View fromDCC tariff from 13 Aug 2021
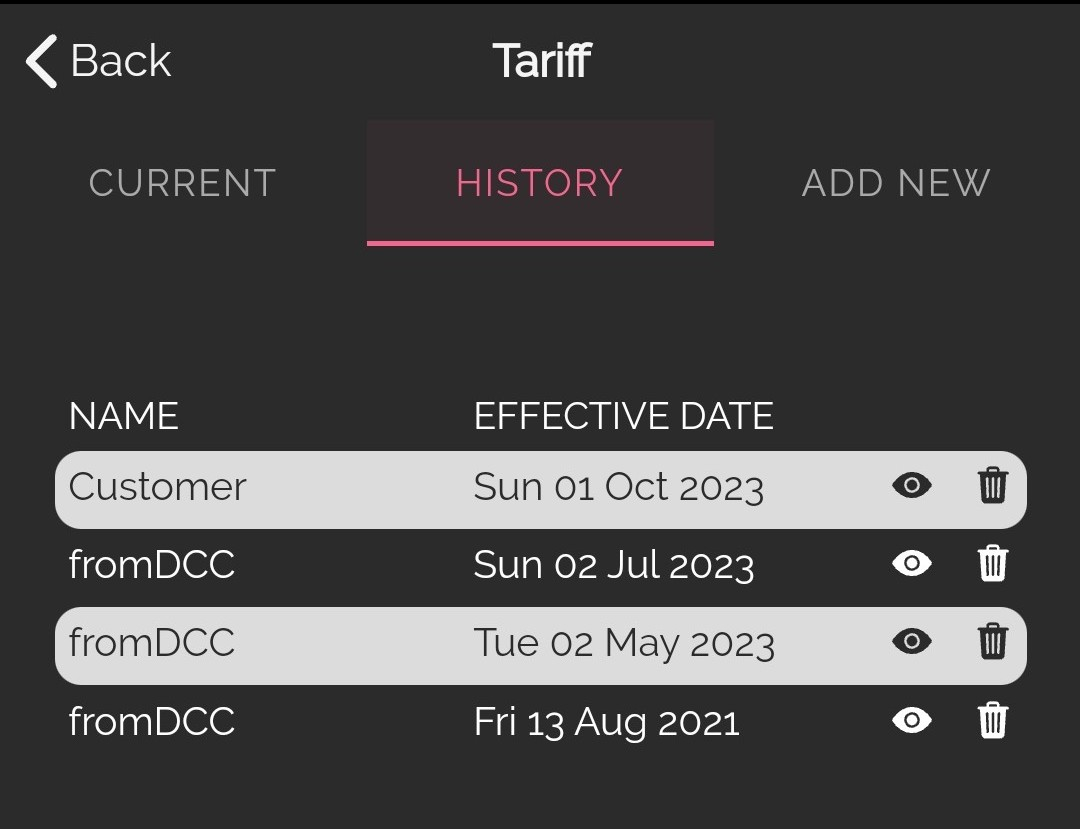The width and height of the screenshot is (1080, 829). pyautogui.click(x=912, y=720)
